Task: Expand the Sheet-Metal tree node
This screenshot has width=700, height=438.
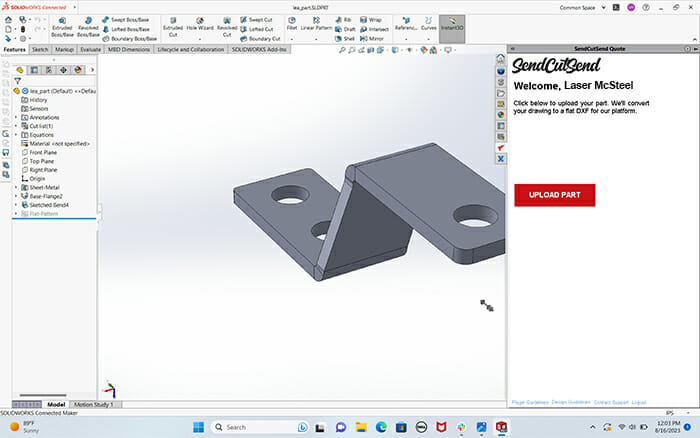Action: 16,187
